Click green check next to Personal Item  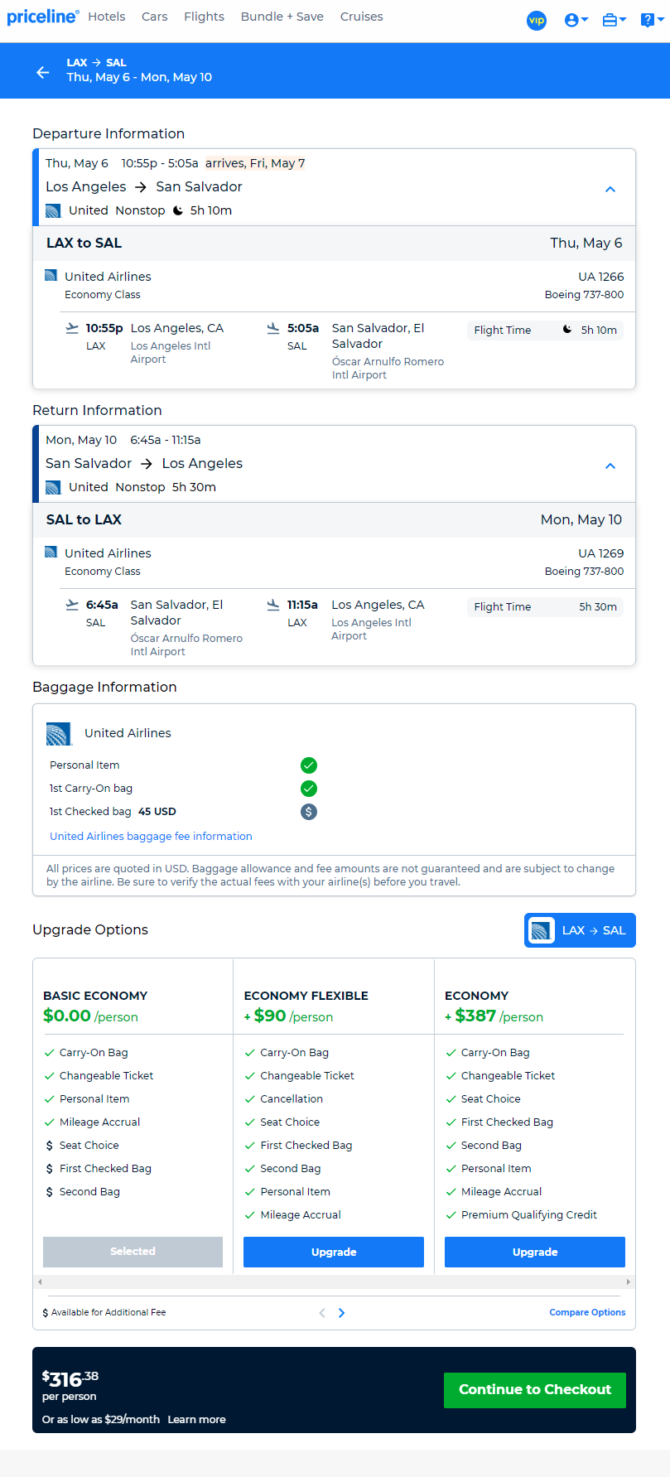click(x=309, y=765)
